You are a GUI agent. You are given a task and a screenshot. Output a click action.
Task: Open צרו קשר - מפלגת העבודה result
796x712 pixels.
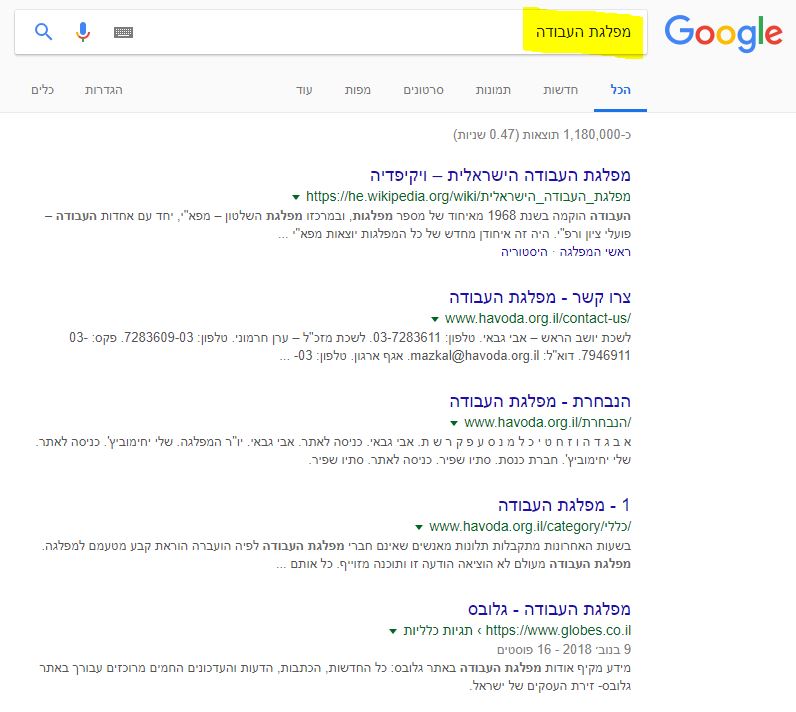(x=540, y=297)
